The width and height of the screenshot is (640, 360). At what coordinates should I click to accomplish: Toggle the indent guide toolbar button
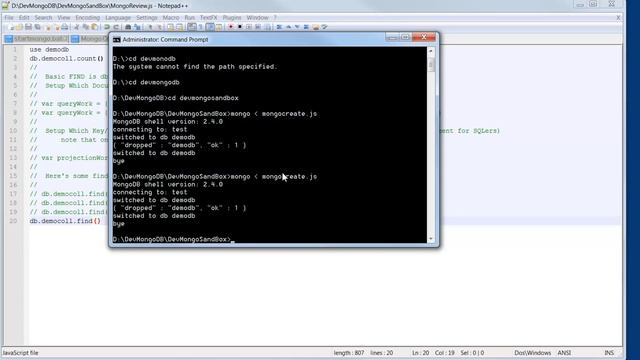[x=210, y=27]
